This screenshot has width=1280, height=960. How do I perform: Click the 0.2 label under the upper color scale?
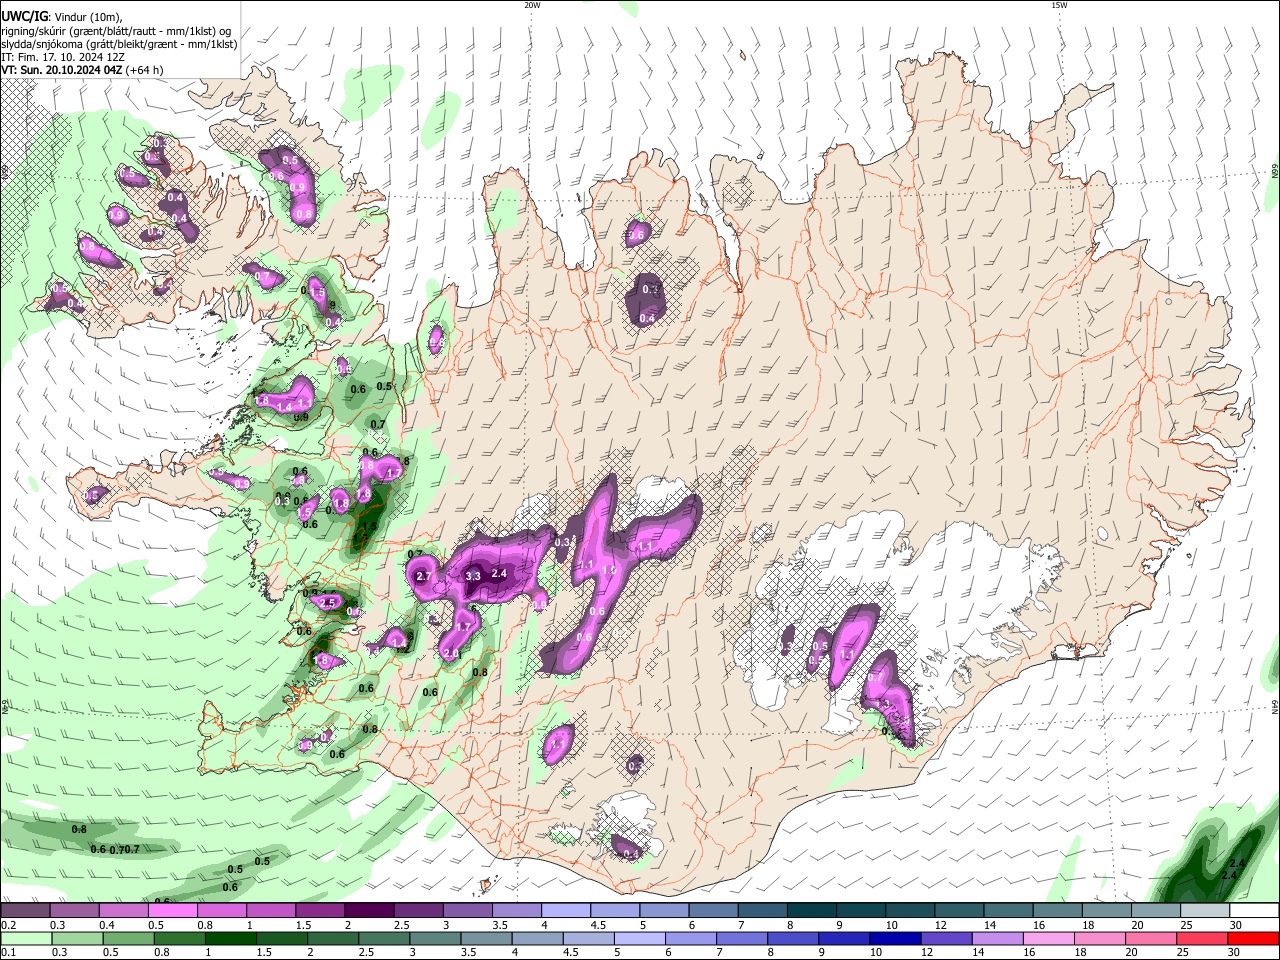point(9,925)
